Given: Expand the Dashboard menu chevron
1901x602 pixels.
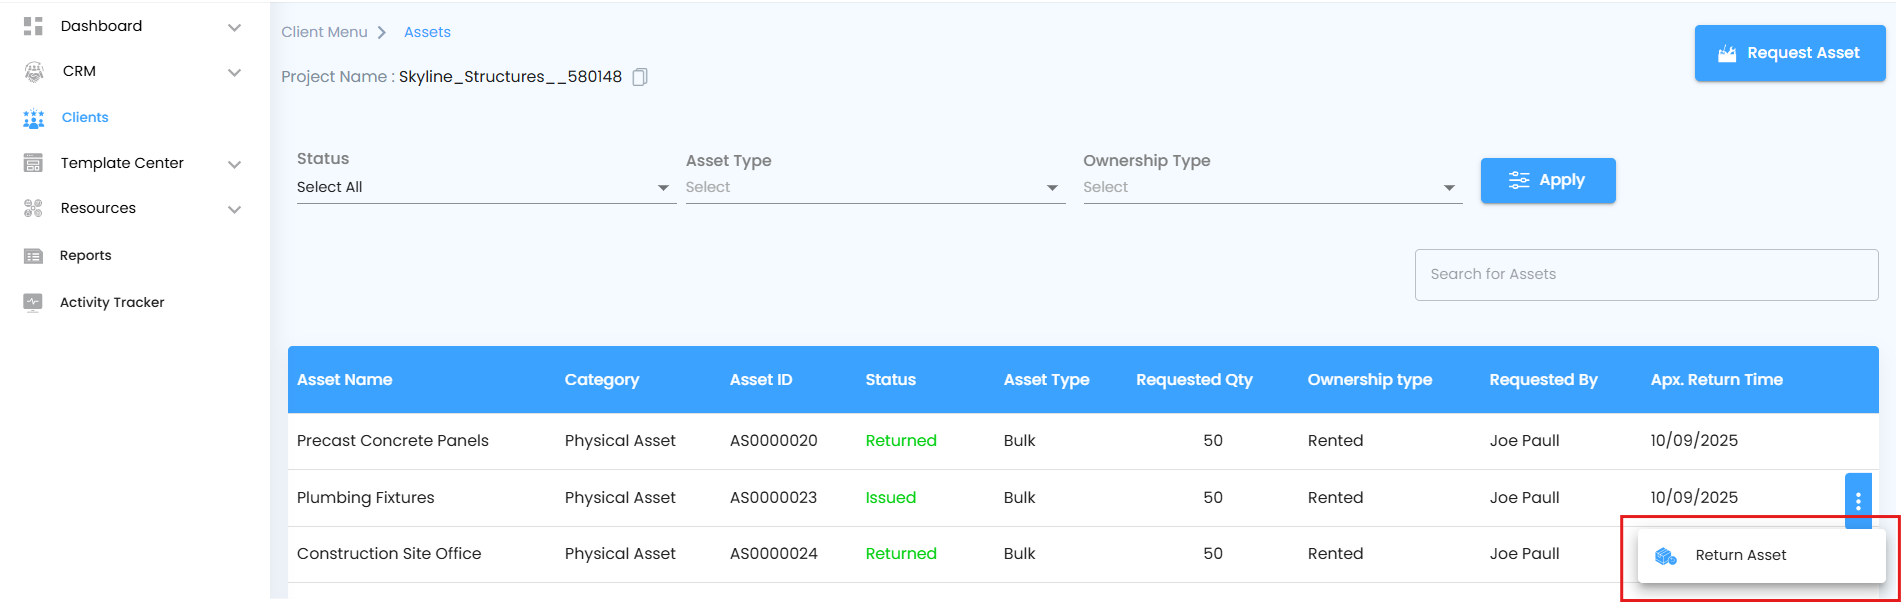Looking at the screenshot, I should click(234, 27).
